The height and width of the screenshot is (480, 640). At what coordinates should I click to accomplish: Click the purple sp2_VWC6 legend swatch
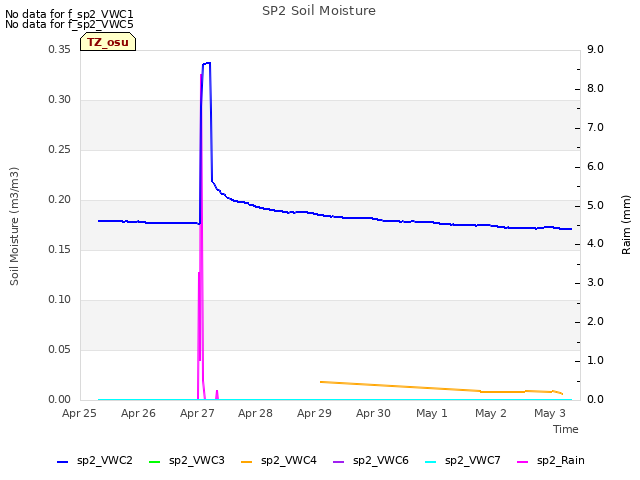339,462
